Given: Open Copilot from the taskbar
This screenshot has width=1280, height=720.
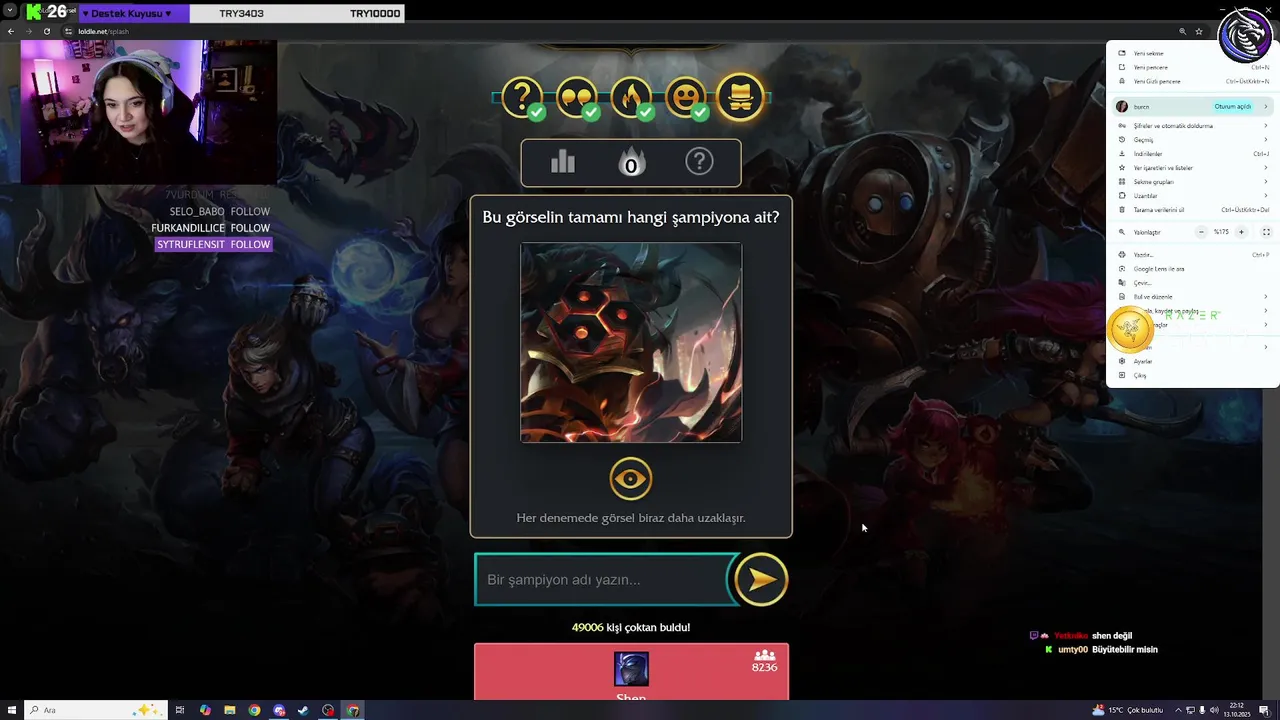Looking at the screenshot, I should [205, 710].
